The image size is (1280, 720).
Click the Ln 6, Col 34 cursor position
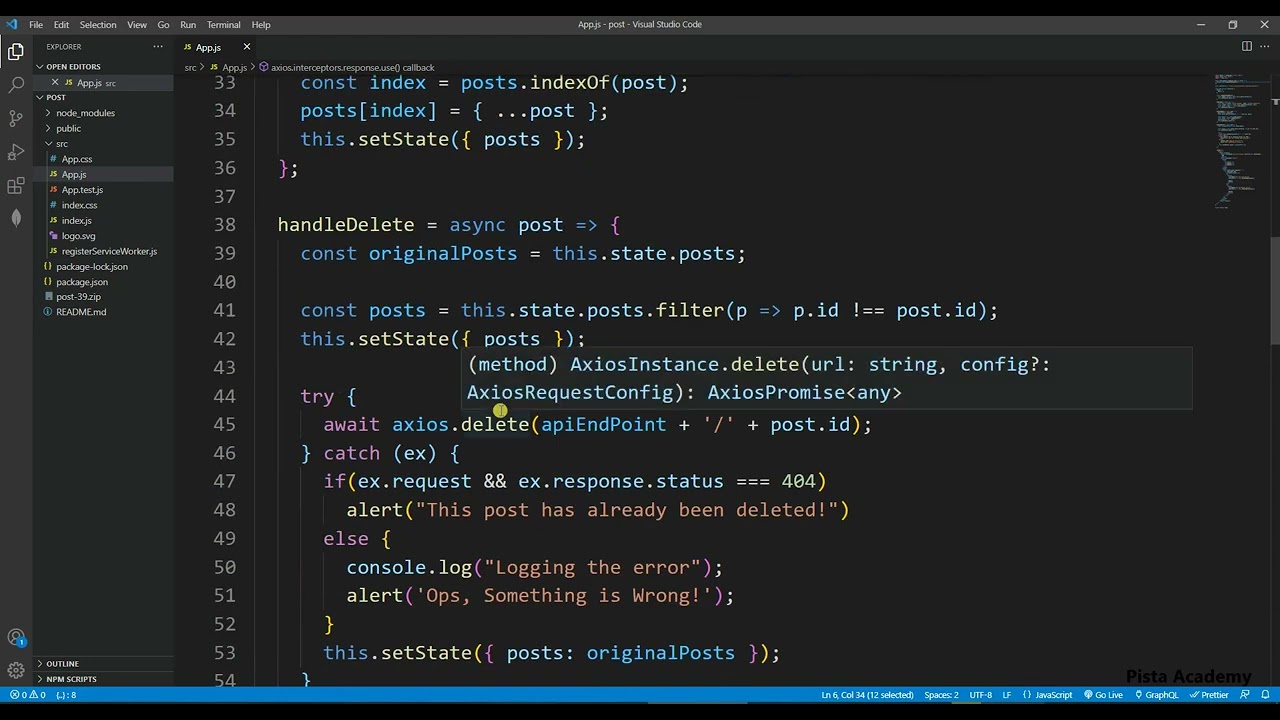pyautogui.click(x=867, y=695)
